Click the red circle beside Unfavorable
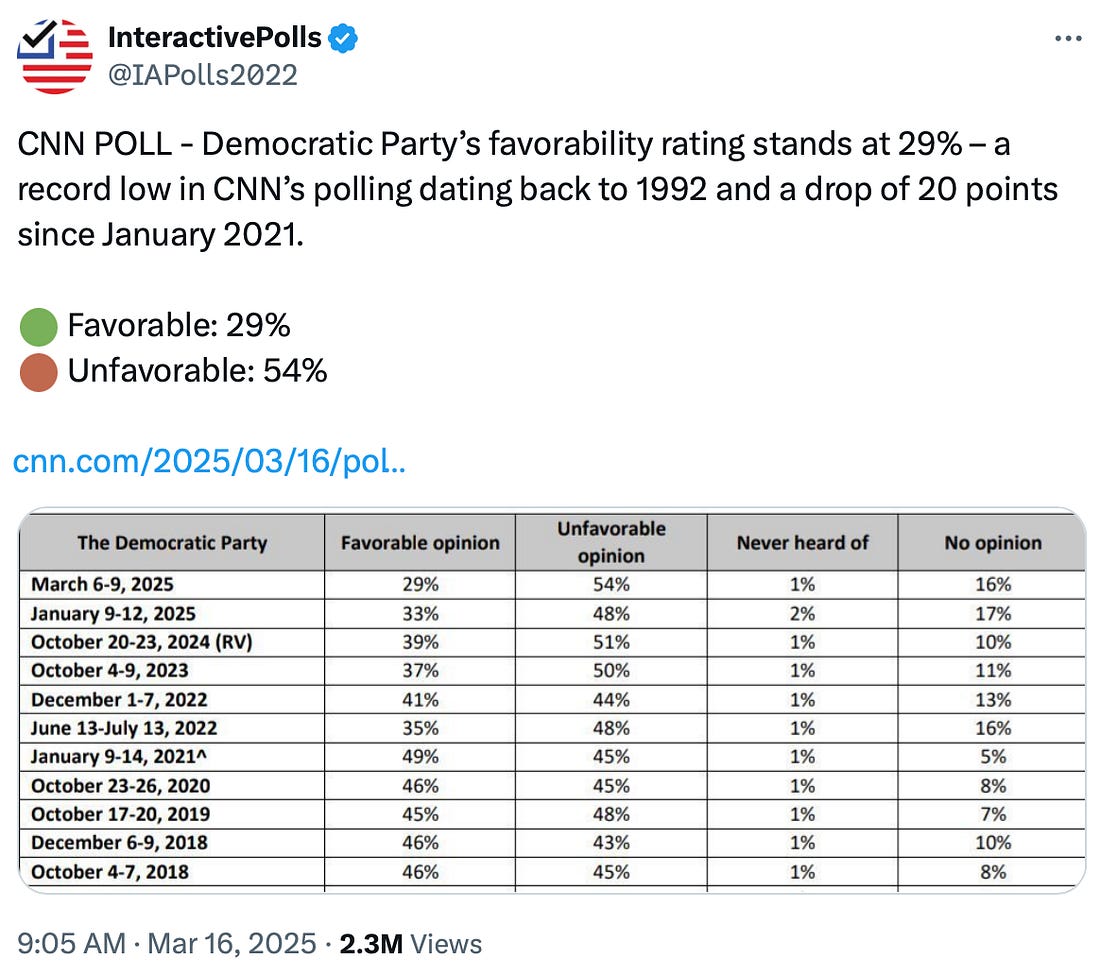The height and width of the screenshot is (973, 1100). click(x=38, y=372)
